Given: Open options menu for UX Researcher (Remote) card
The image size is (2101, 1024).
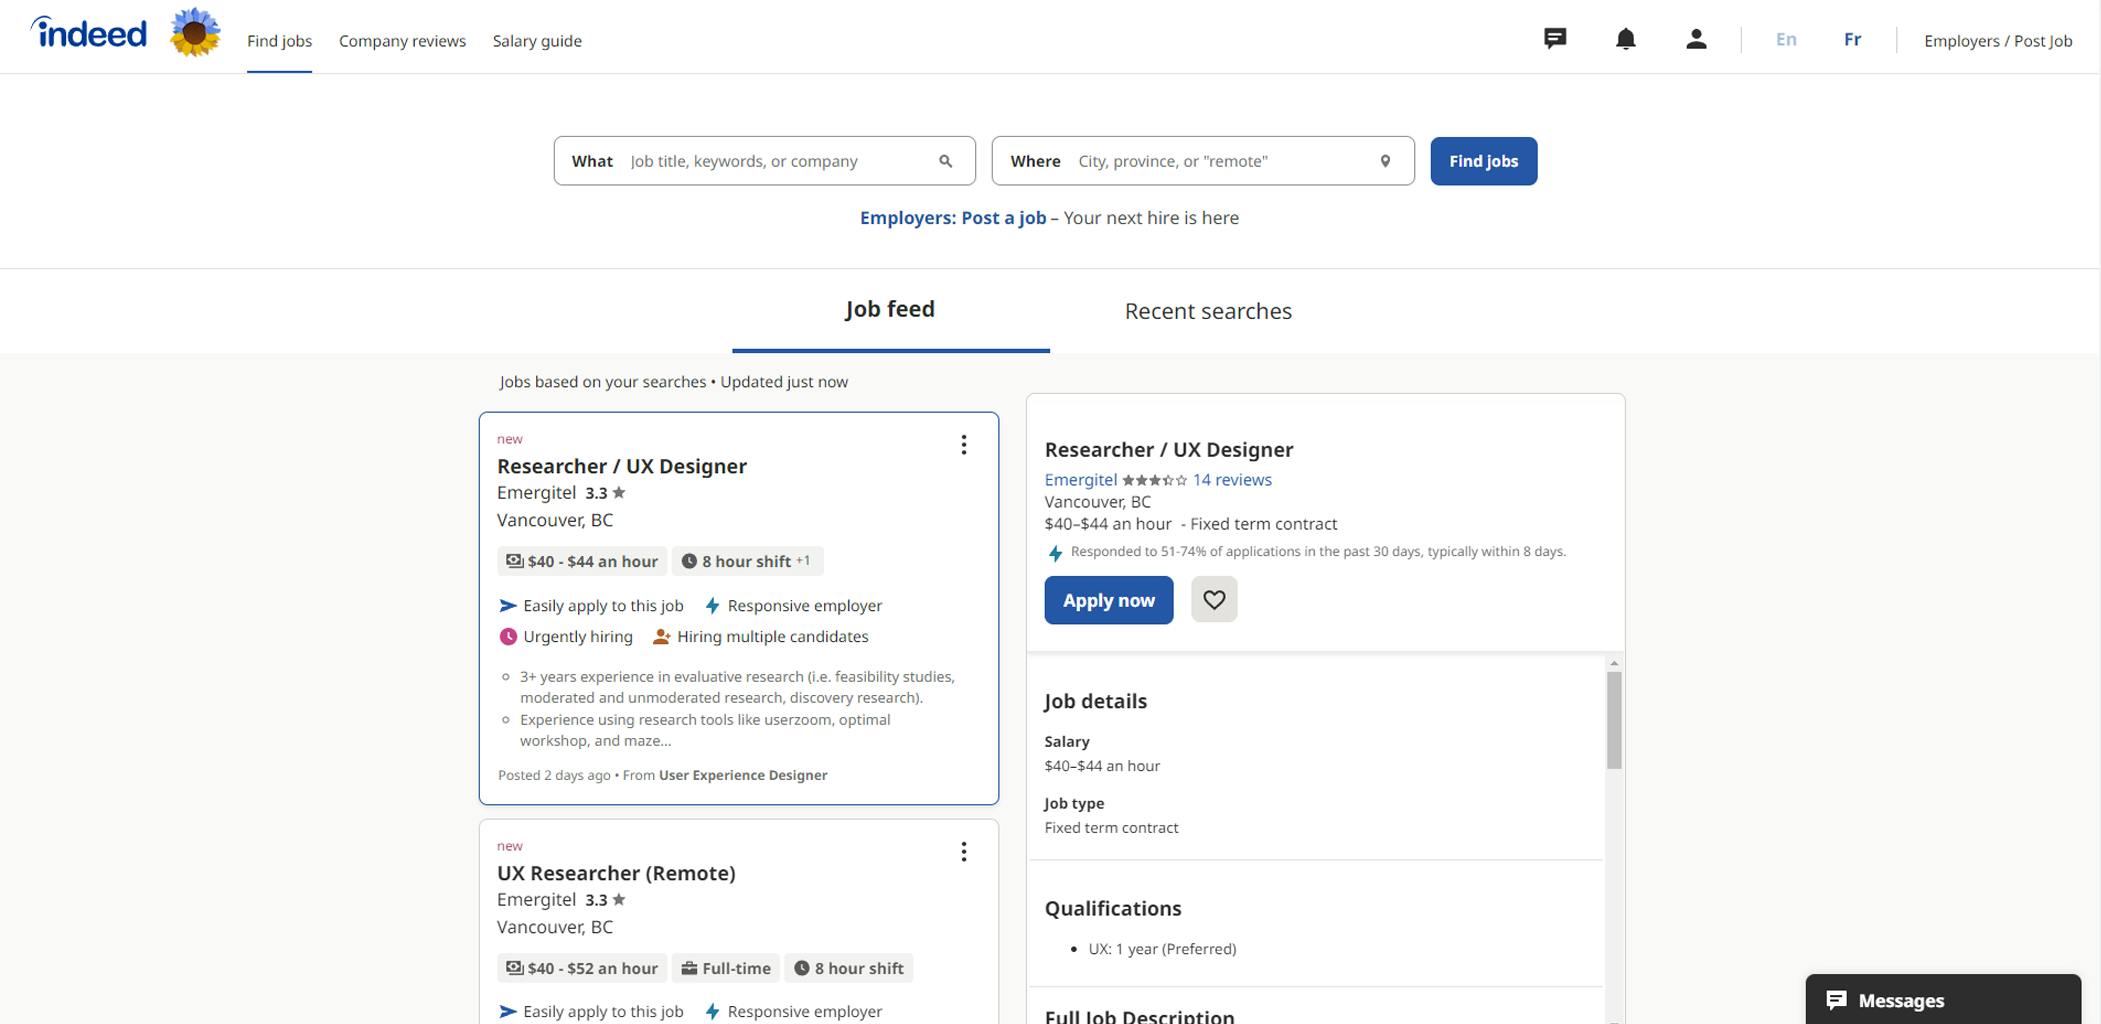Looking at the screenshot, I should pyautogui.click(x=963, y=852).
